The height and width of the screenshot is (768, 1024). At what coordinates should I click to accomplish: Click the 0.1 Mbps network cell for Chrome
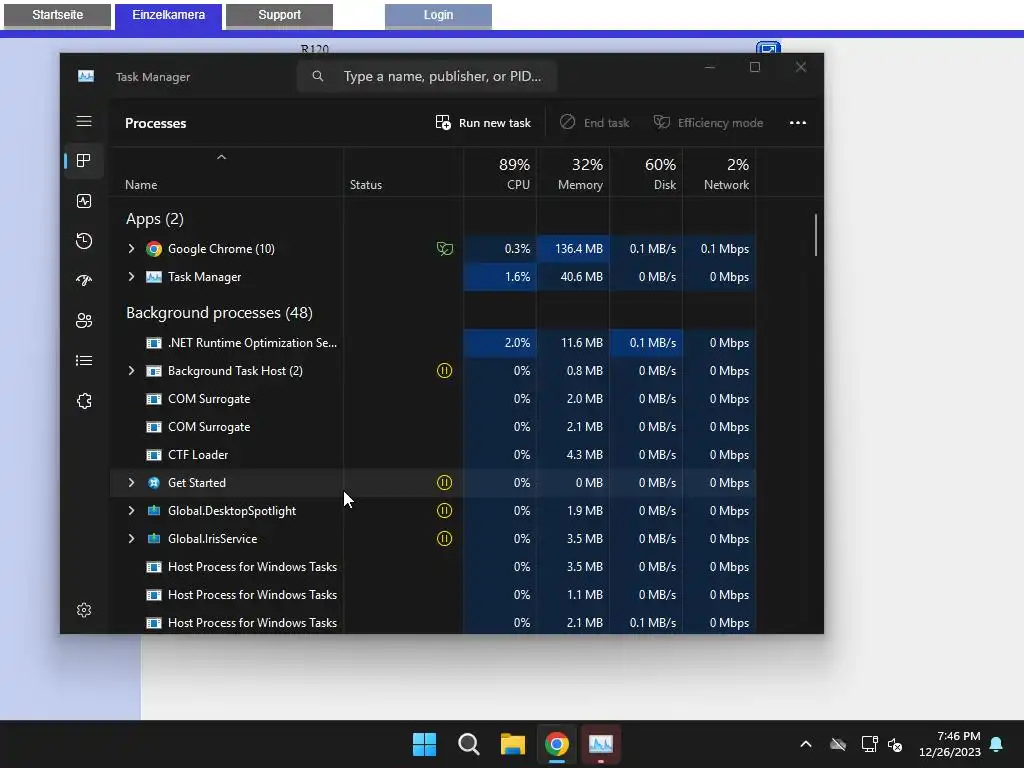pyautogui.click(x=720, y=249)
